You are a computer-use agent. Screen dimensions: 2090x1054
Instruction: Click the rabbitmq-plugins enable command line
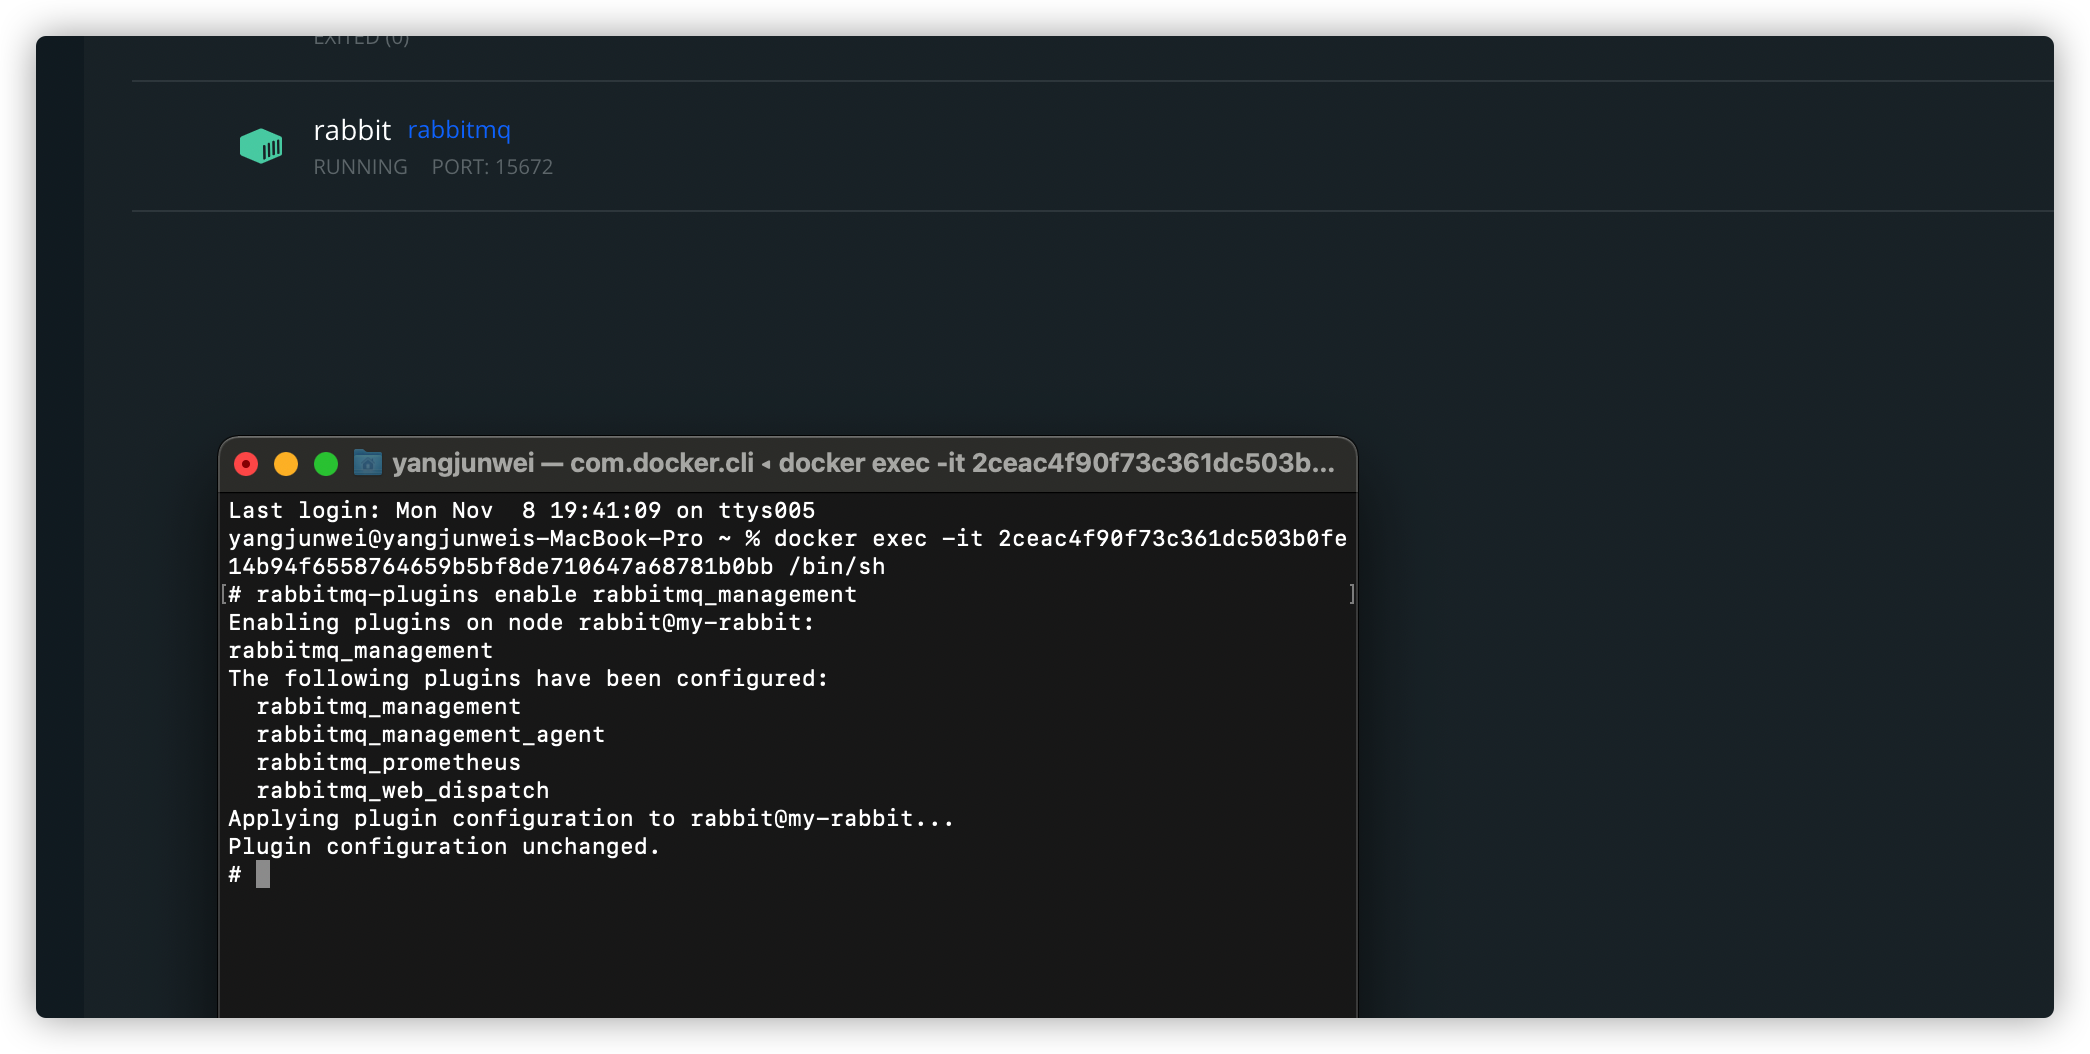tap(556, 595)
